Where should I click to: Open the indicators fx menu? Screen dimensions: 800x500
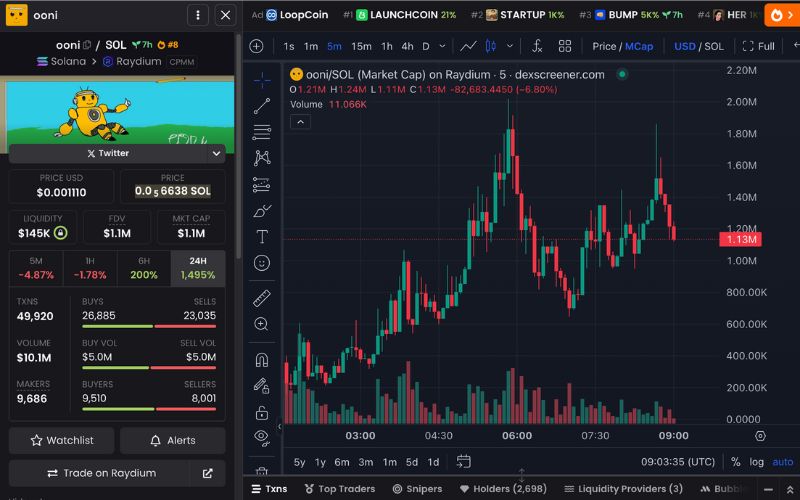(537, 46)
